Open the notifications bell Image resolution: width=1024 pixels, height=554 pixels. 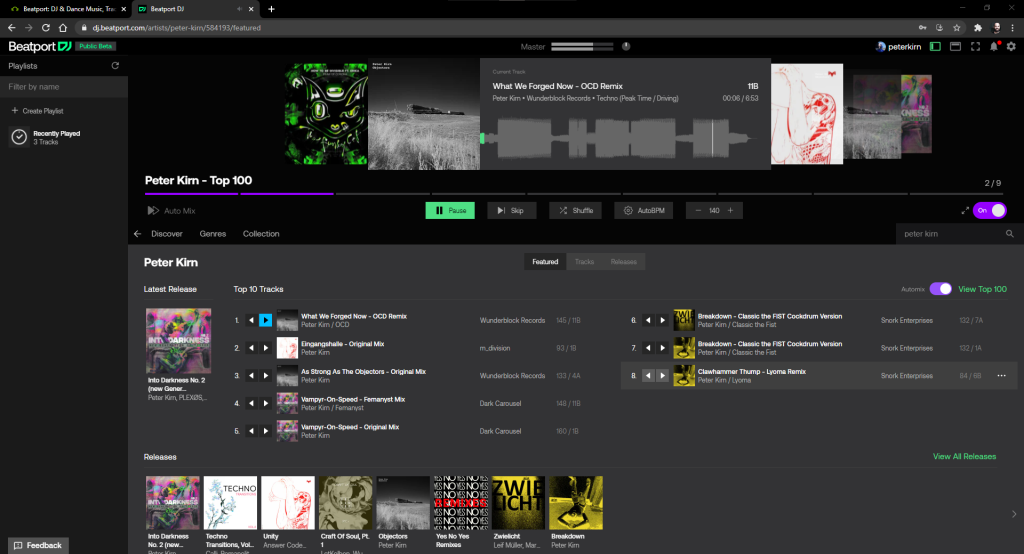(994, 46)
